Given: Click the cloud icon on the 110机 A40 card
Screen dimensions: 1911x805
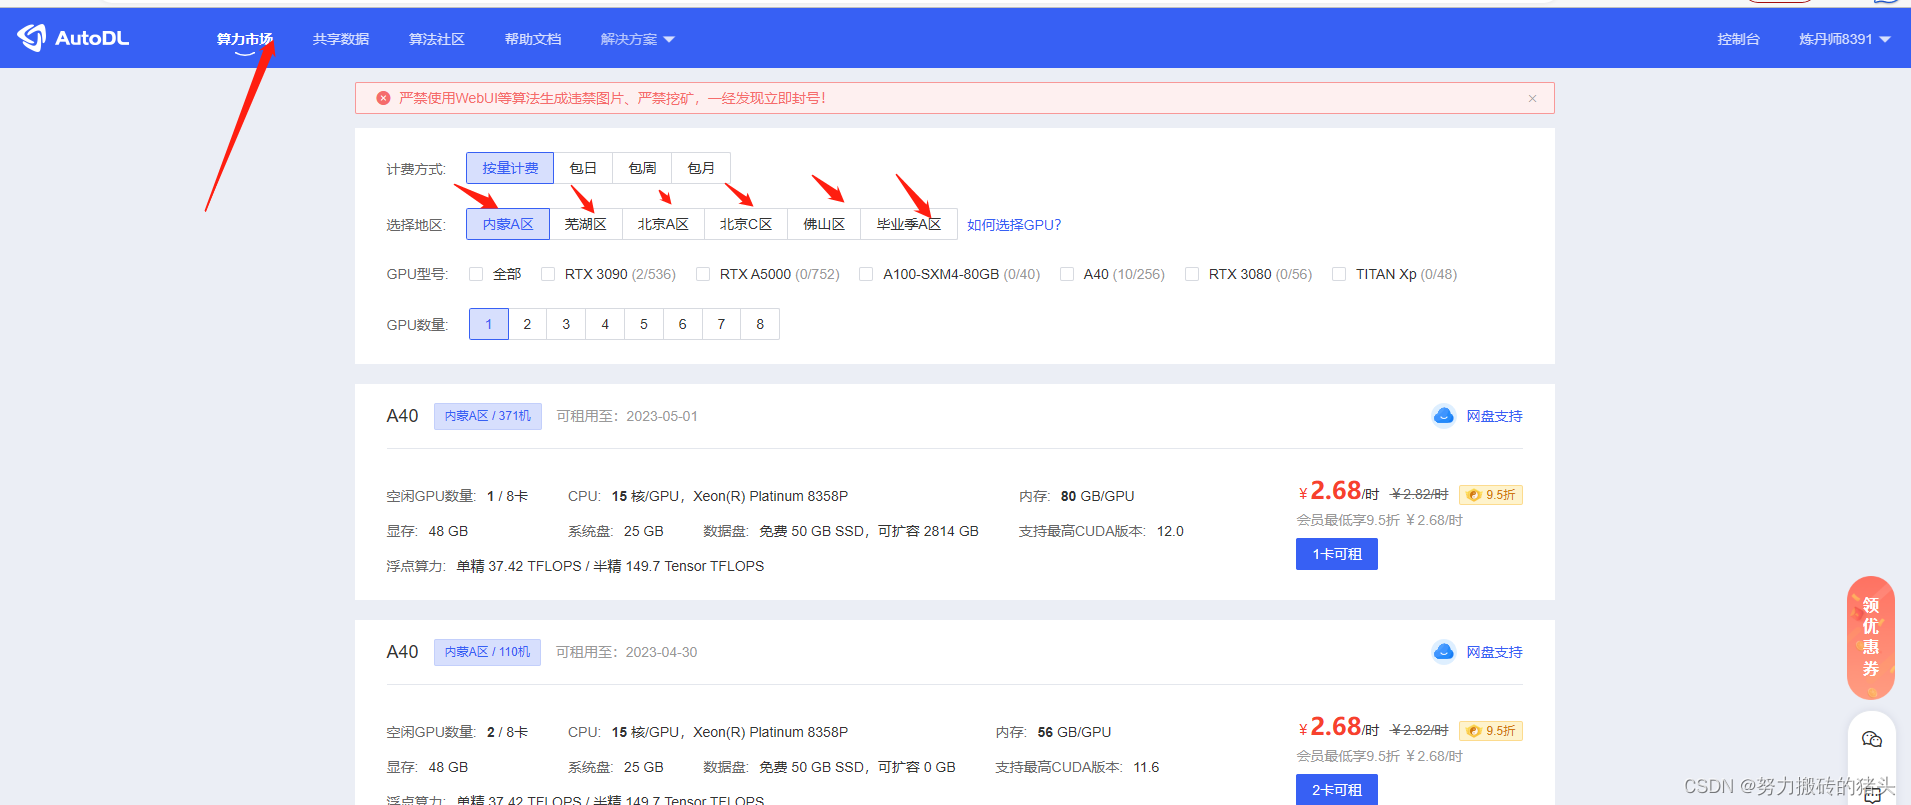Looking at the screenshot, I should click(1443, 652).
